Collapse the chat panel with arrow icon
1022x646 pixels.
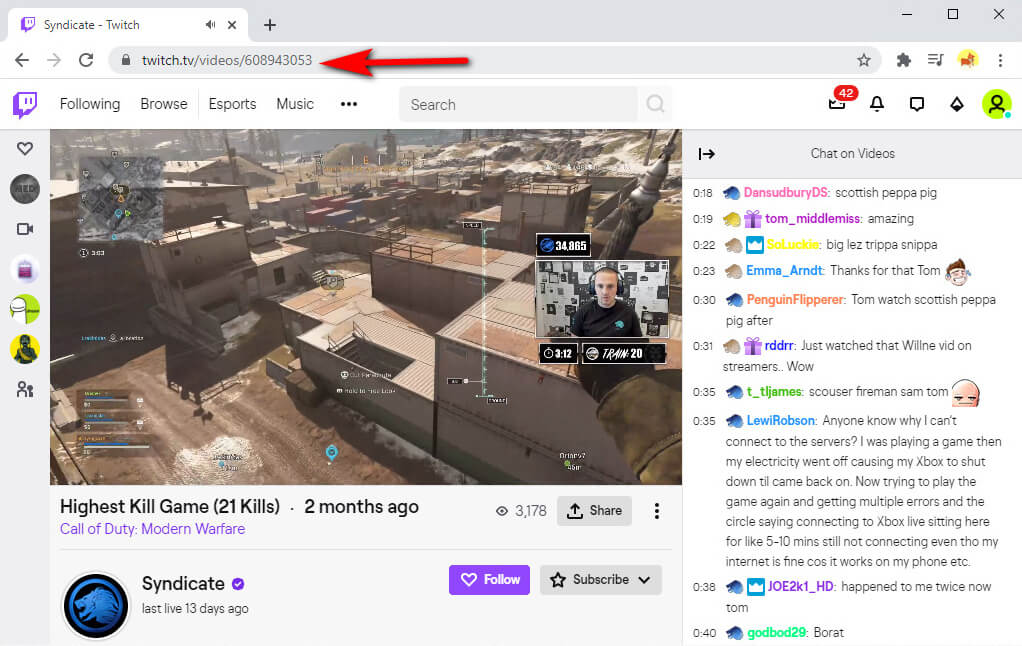pos(707,154)
